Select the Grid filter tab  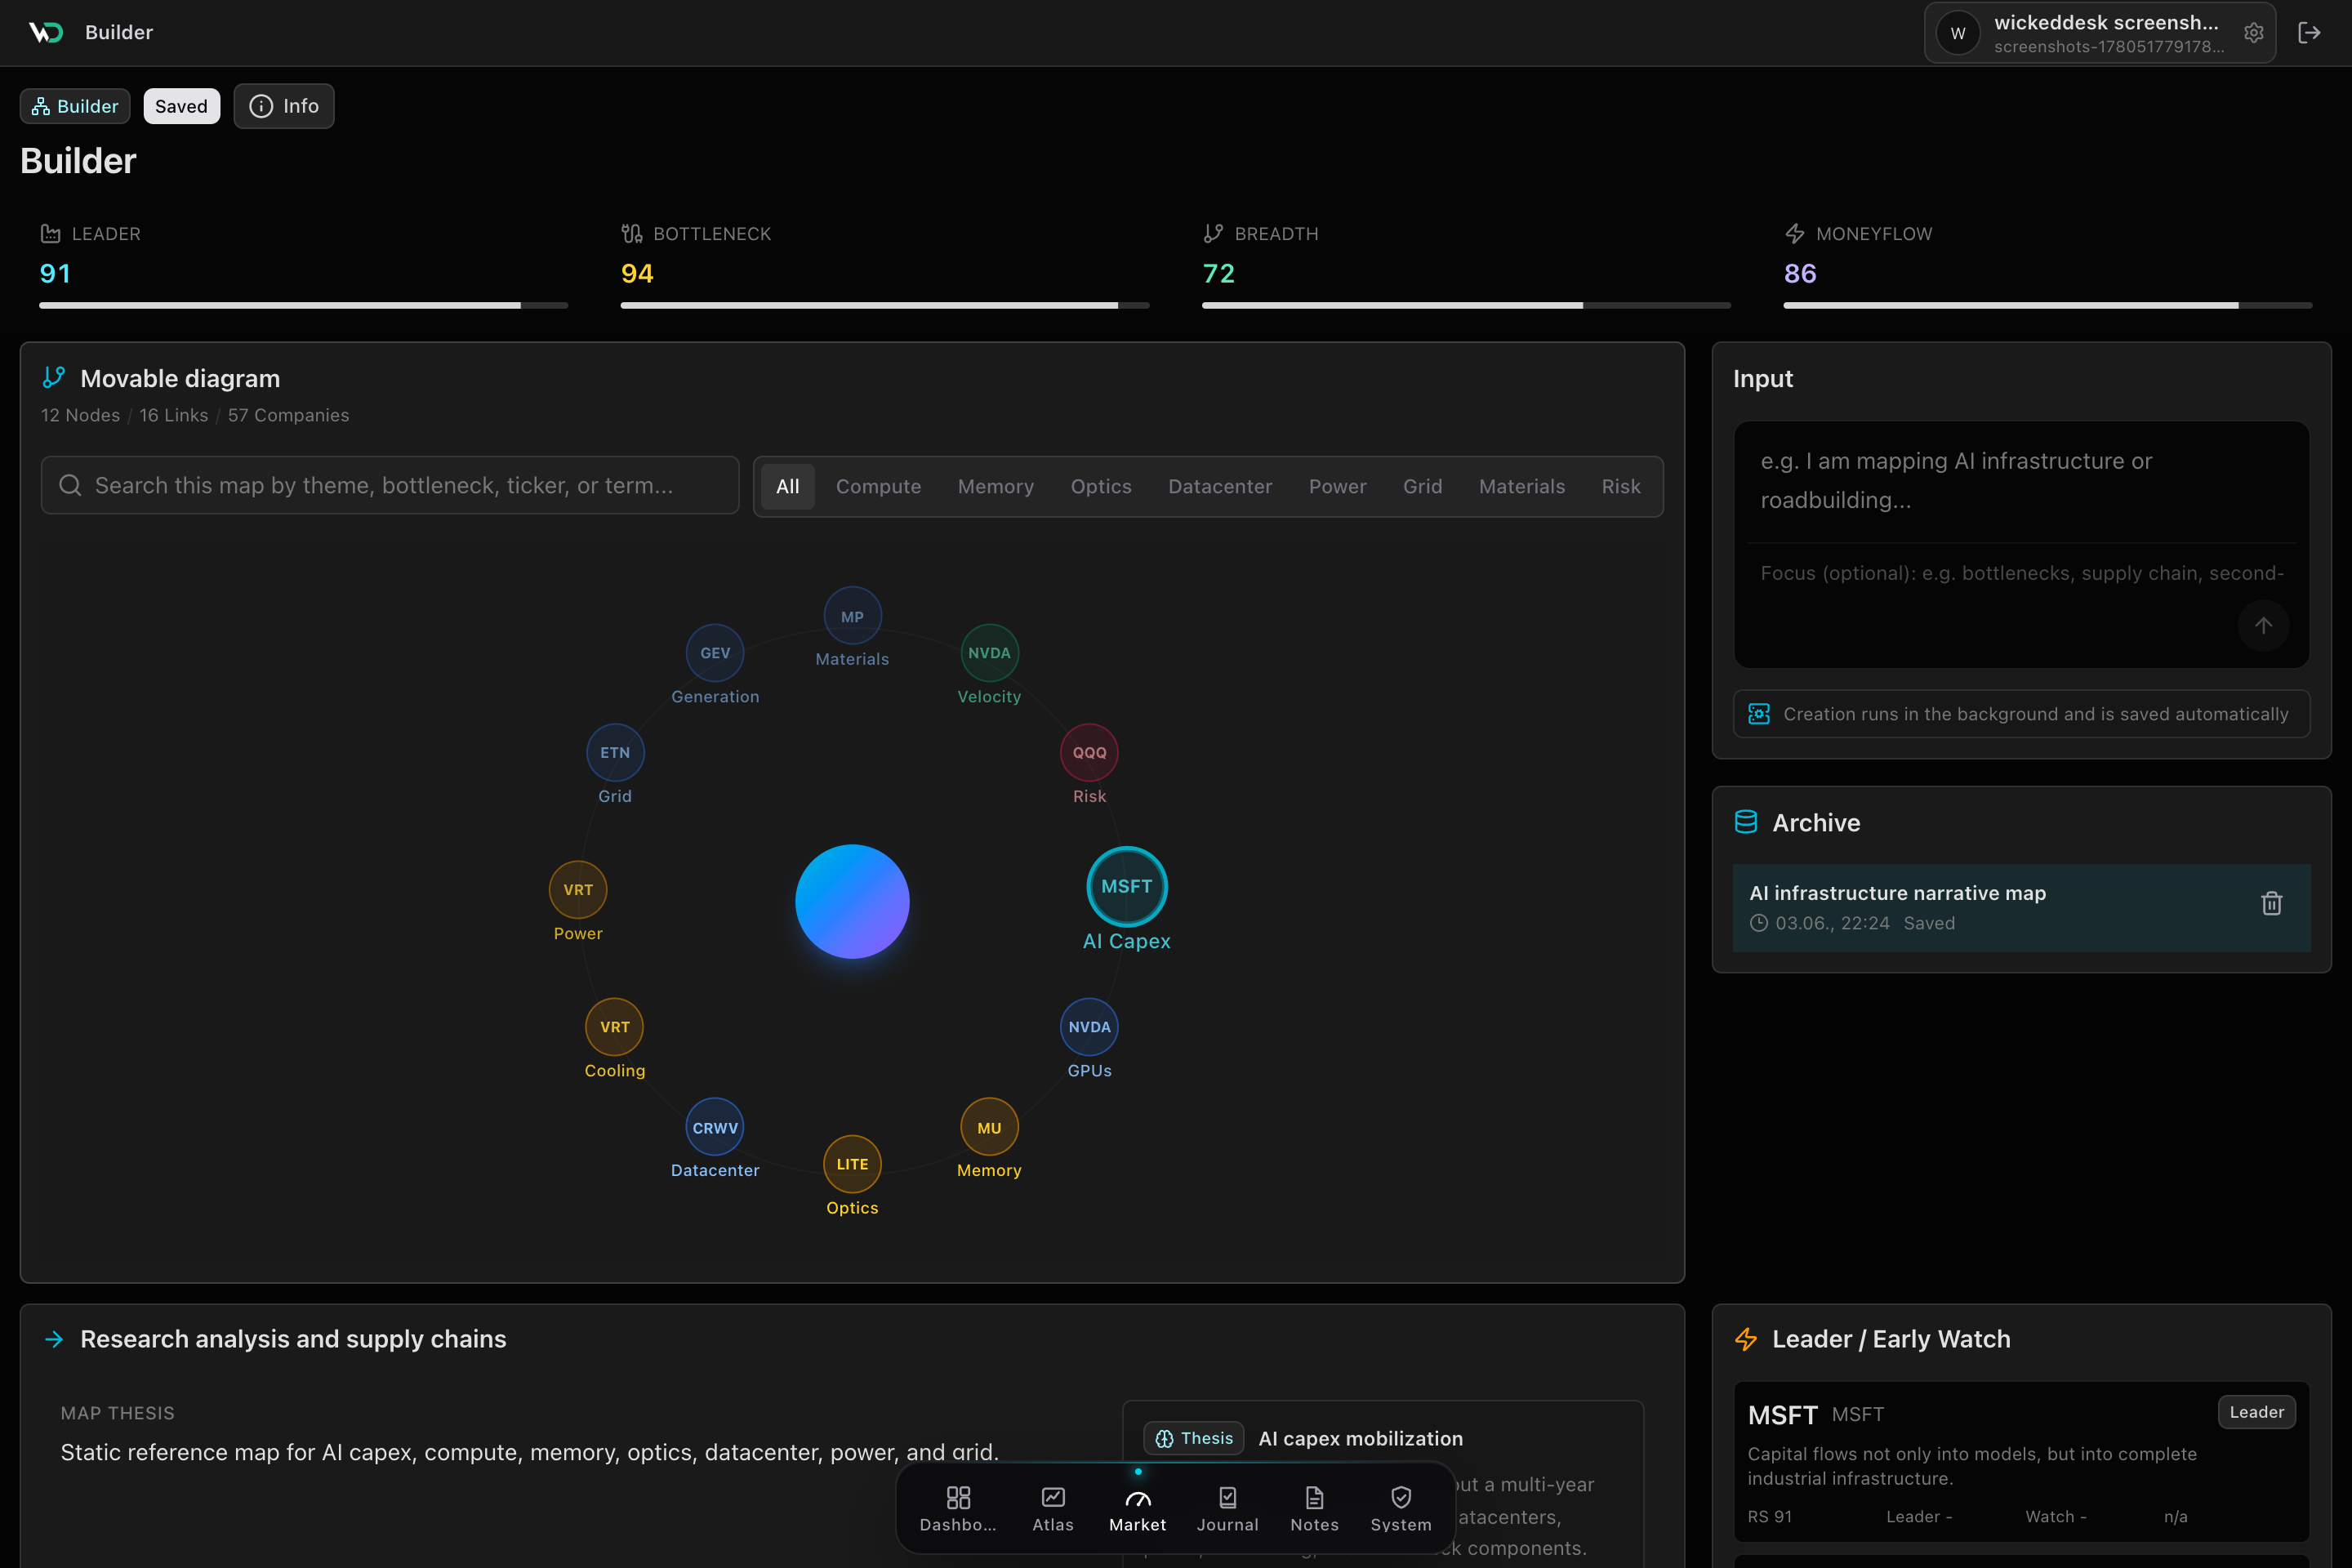[x=1422, y=486]
